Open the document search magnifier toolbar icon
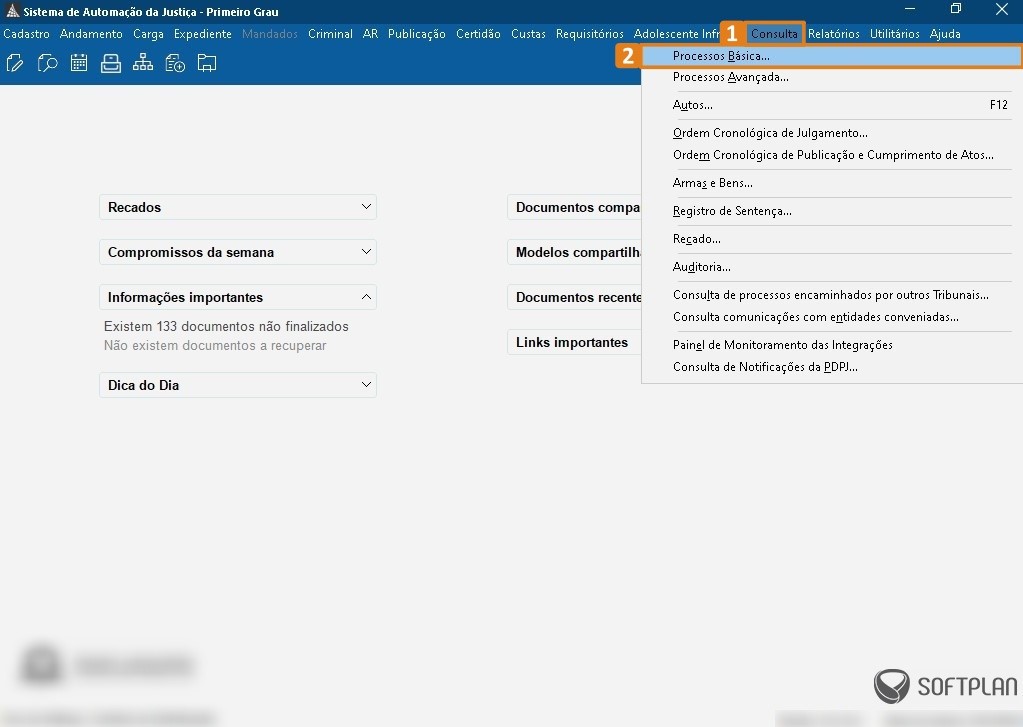 [47, 63]
